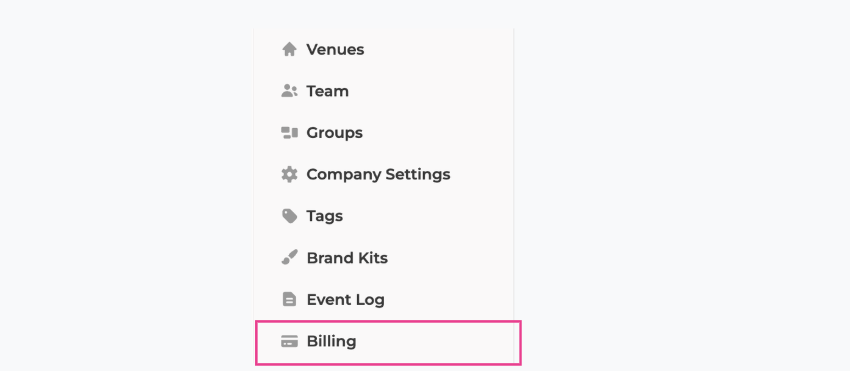Image resolution: width=850 pixels, height=371 pixels.
Task: Select the Team menu entry
Action: point(327,91)
